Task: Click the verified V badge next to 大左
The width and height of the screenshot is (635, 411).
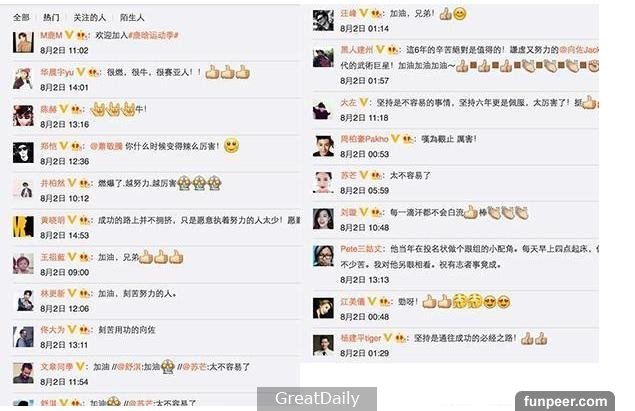Action: tap(363, 102)
